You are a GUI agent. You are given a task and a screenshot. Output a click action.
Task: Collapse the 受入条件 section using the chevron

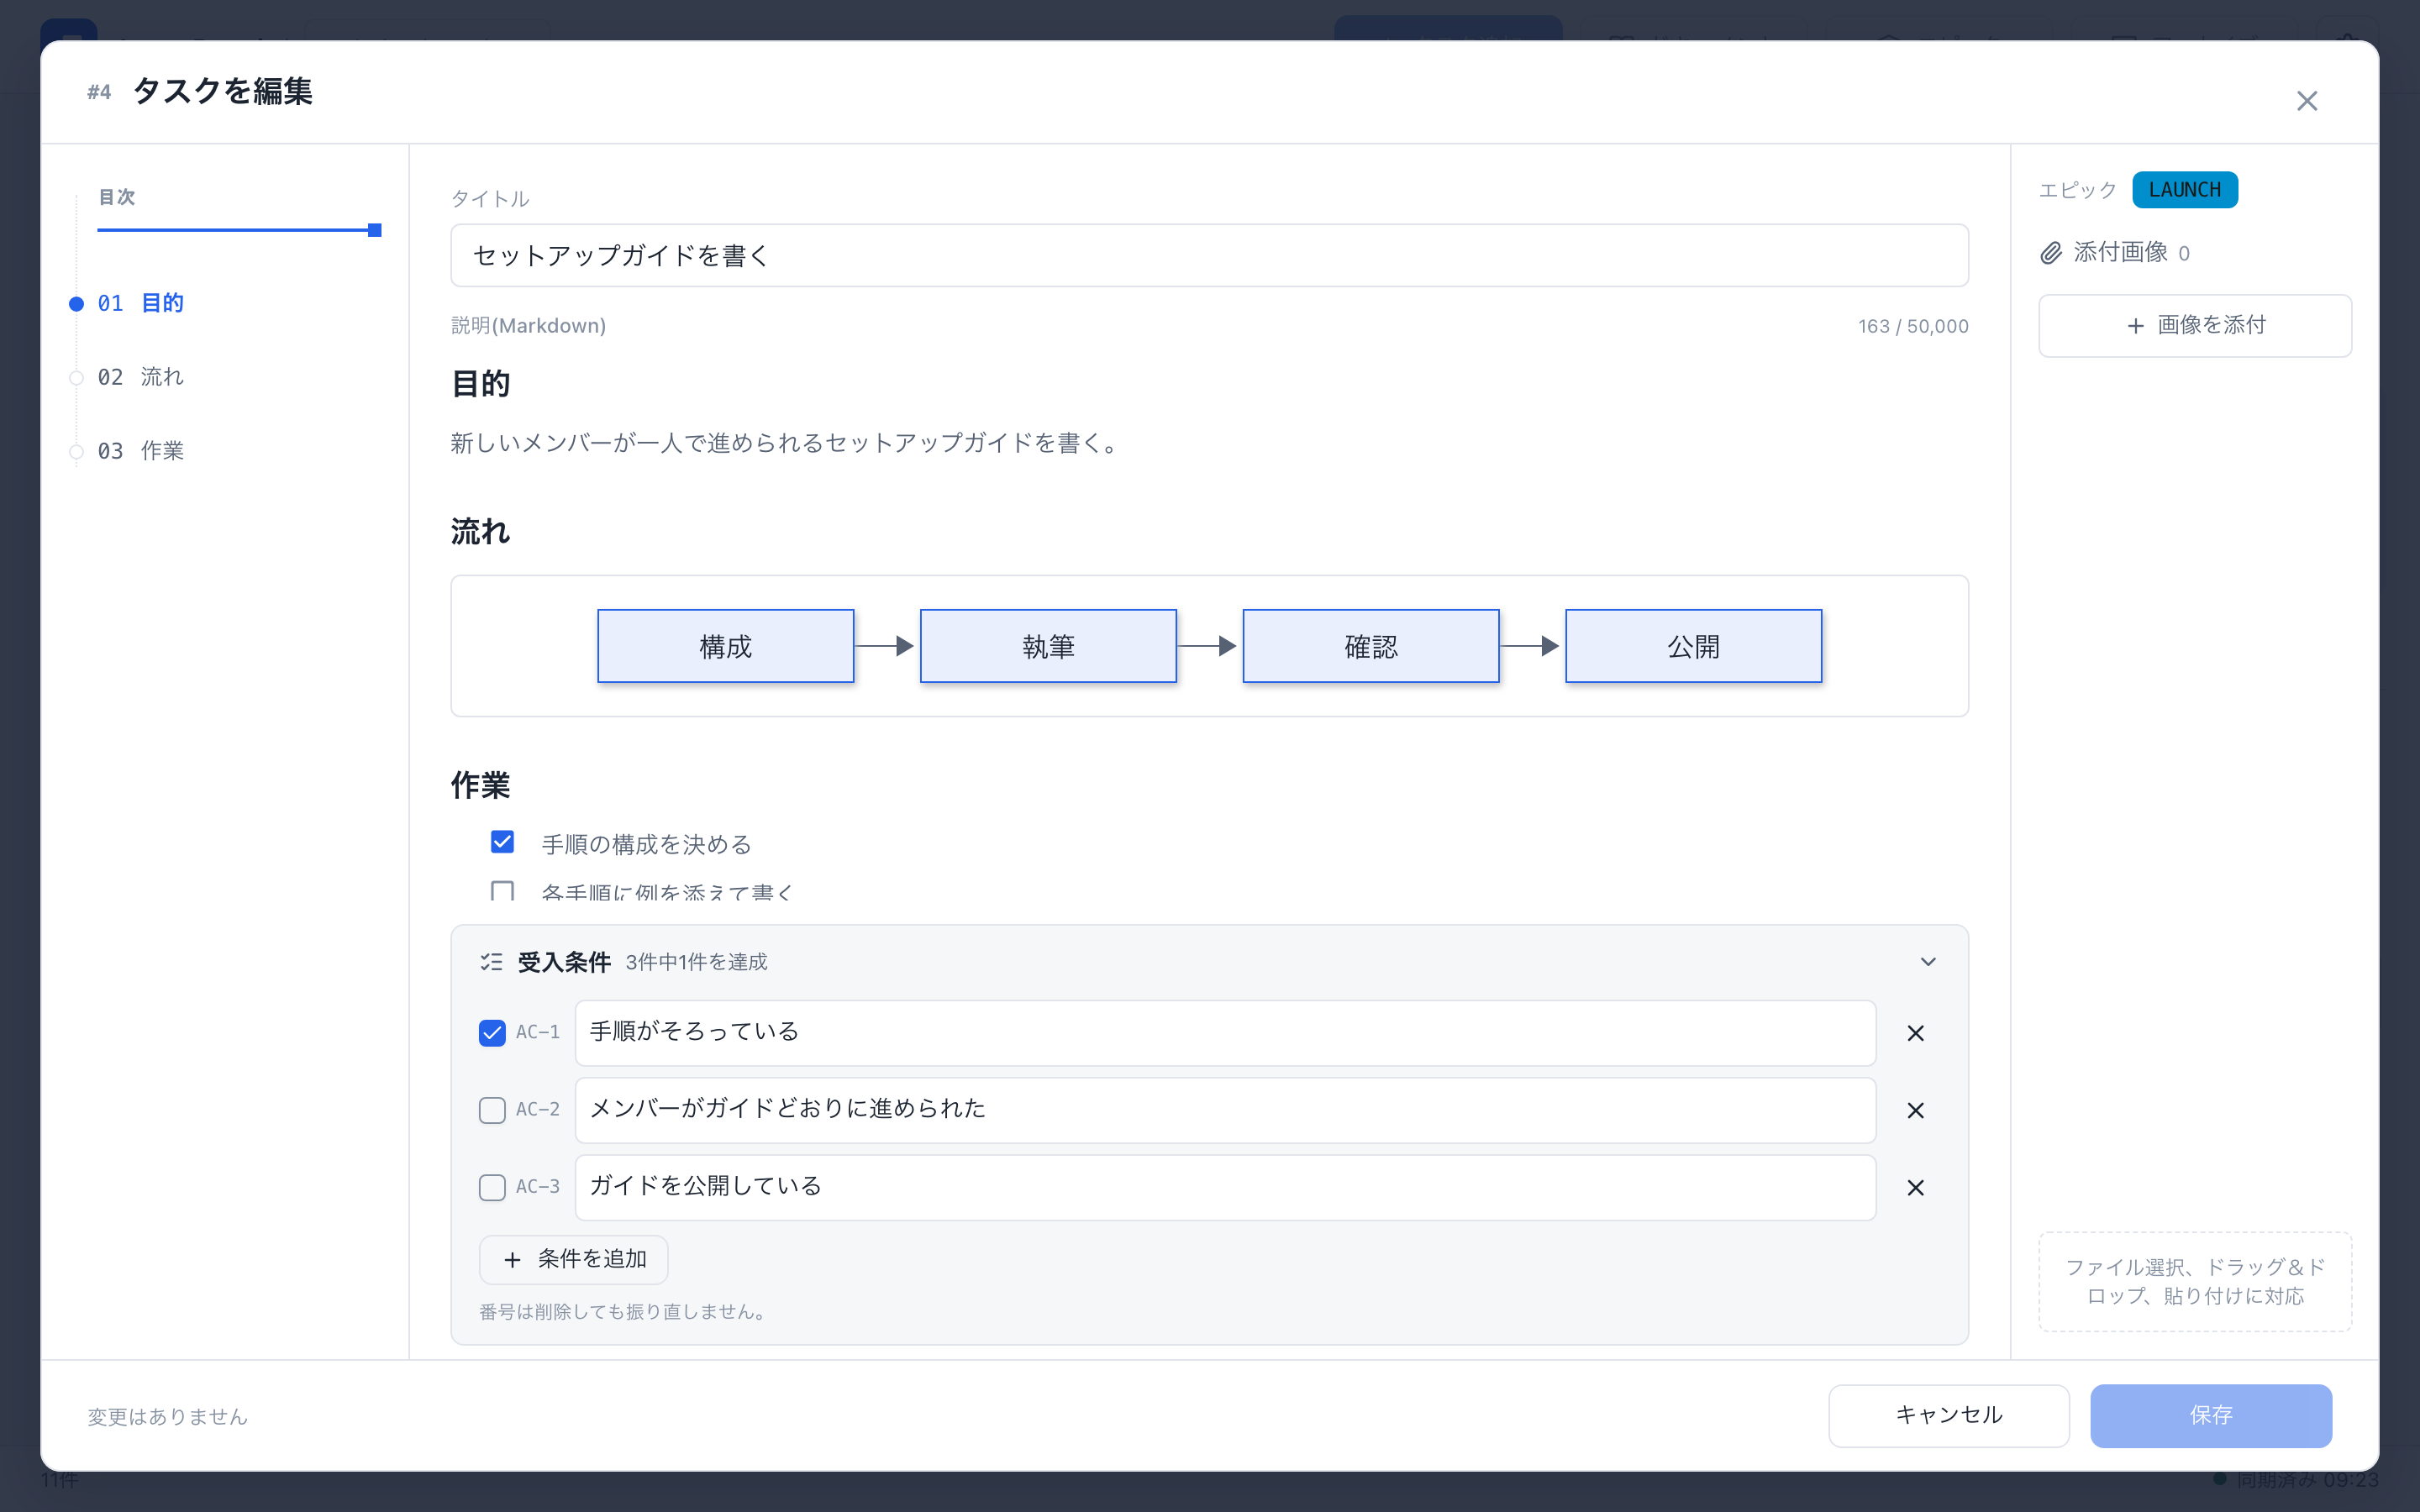coord(1928,962)
